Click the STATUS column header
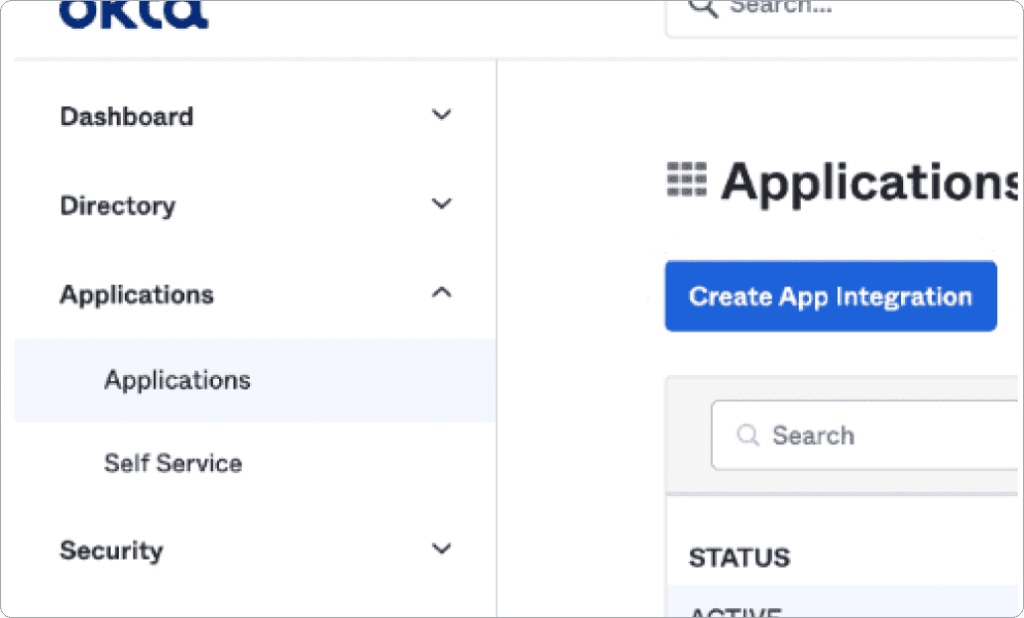This screenshot has width=1024, height=618. coord(739,557)
